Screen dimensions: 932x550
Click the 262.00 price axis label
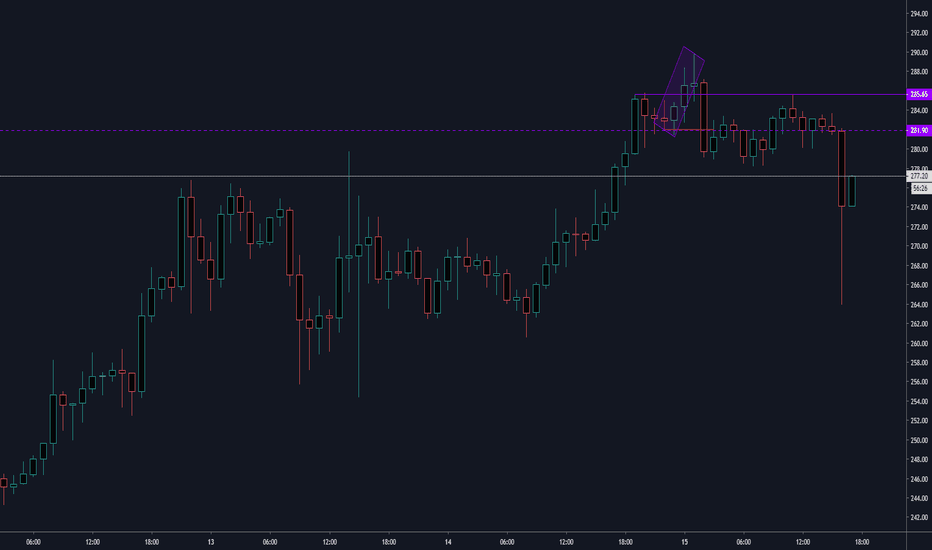(919, 324)
